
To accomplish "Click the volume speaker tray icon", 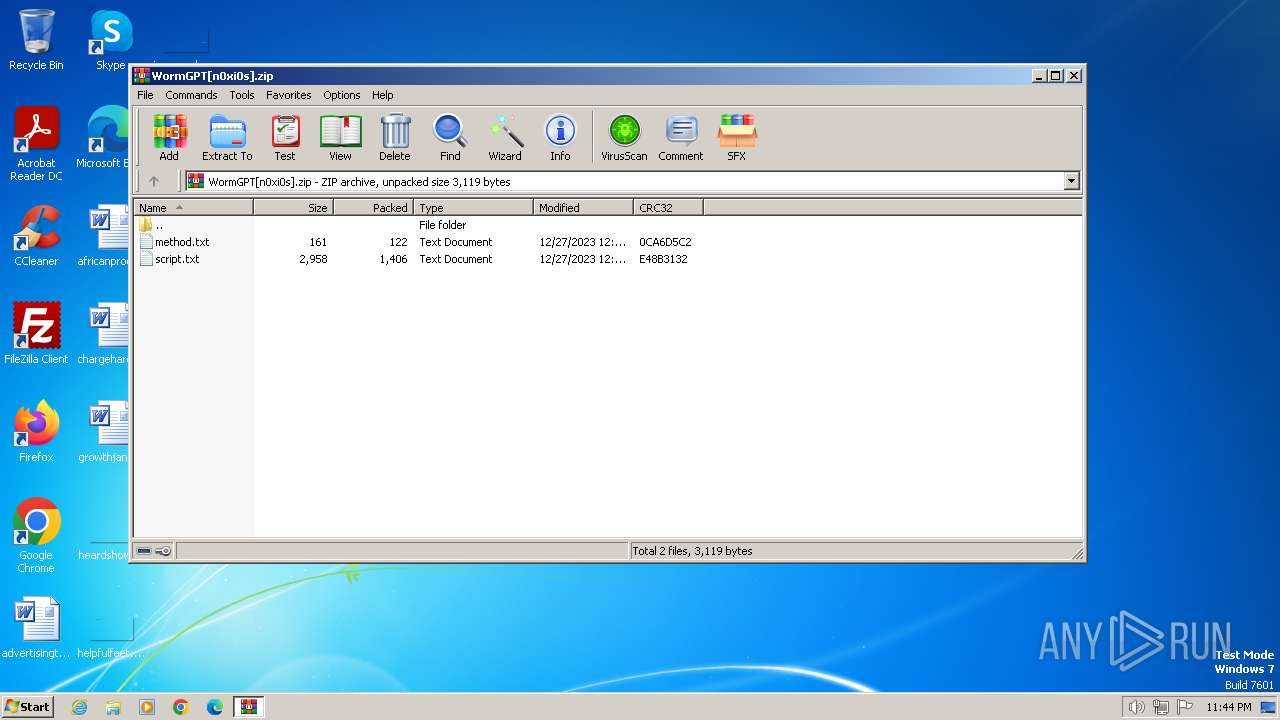I will point(1136,707).
